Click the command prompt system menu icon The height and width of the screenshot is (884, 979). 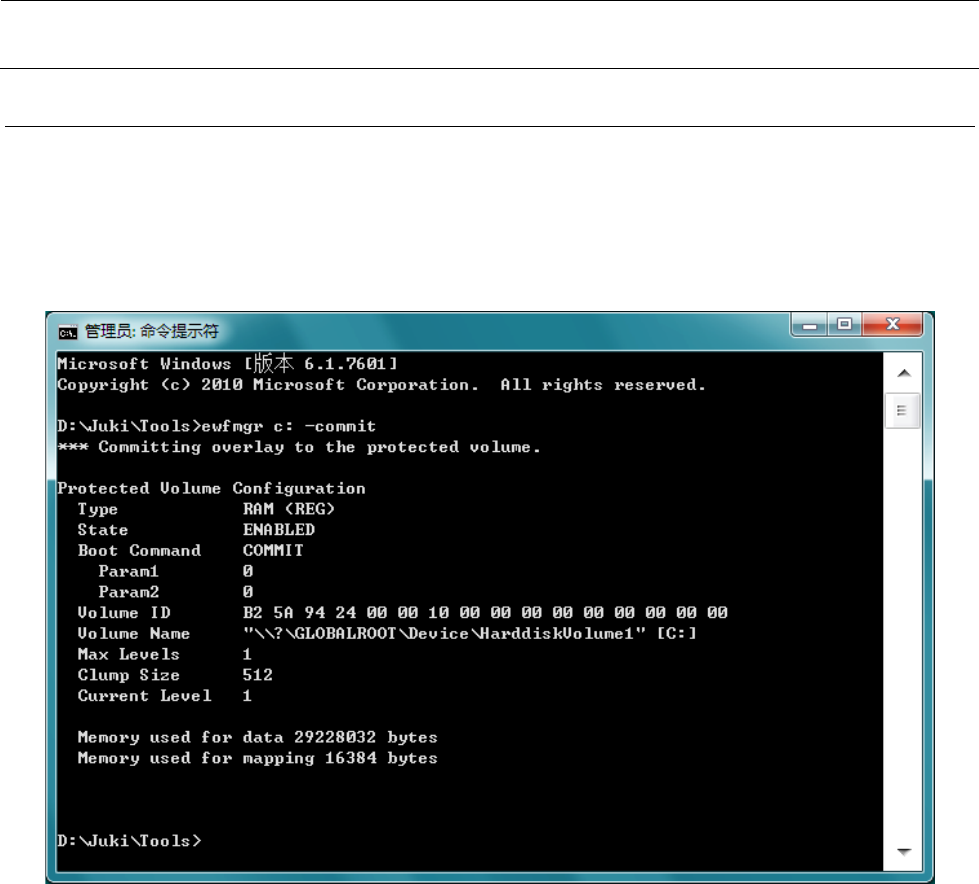click(67, 332)
